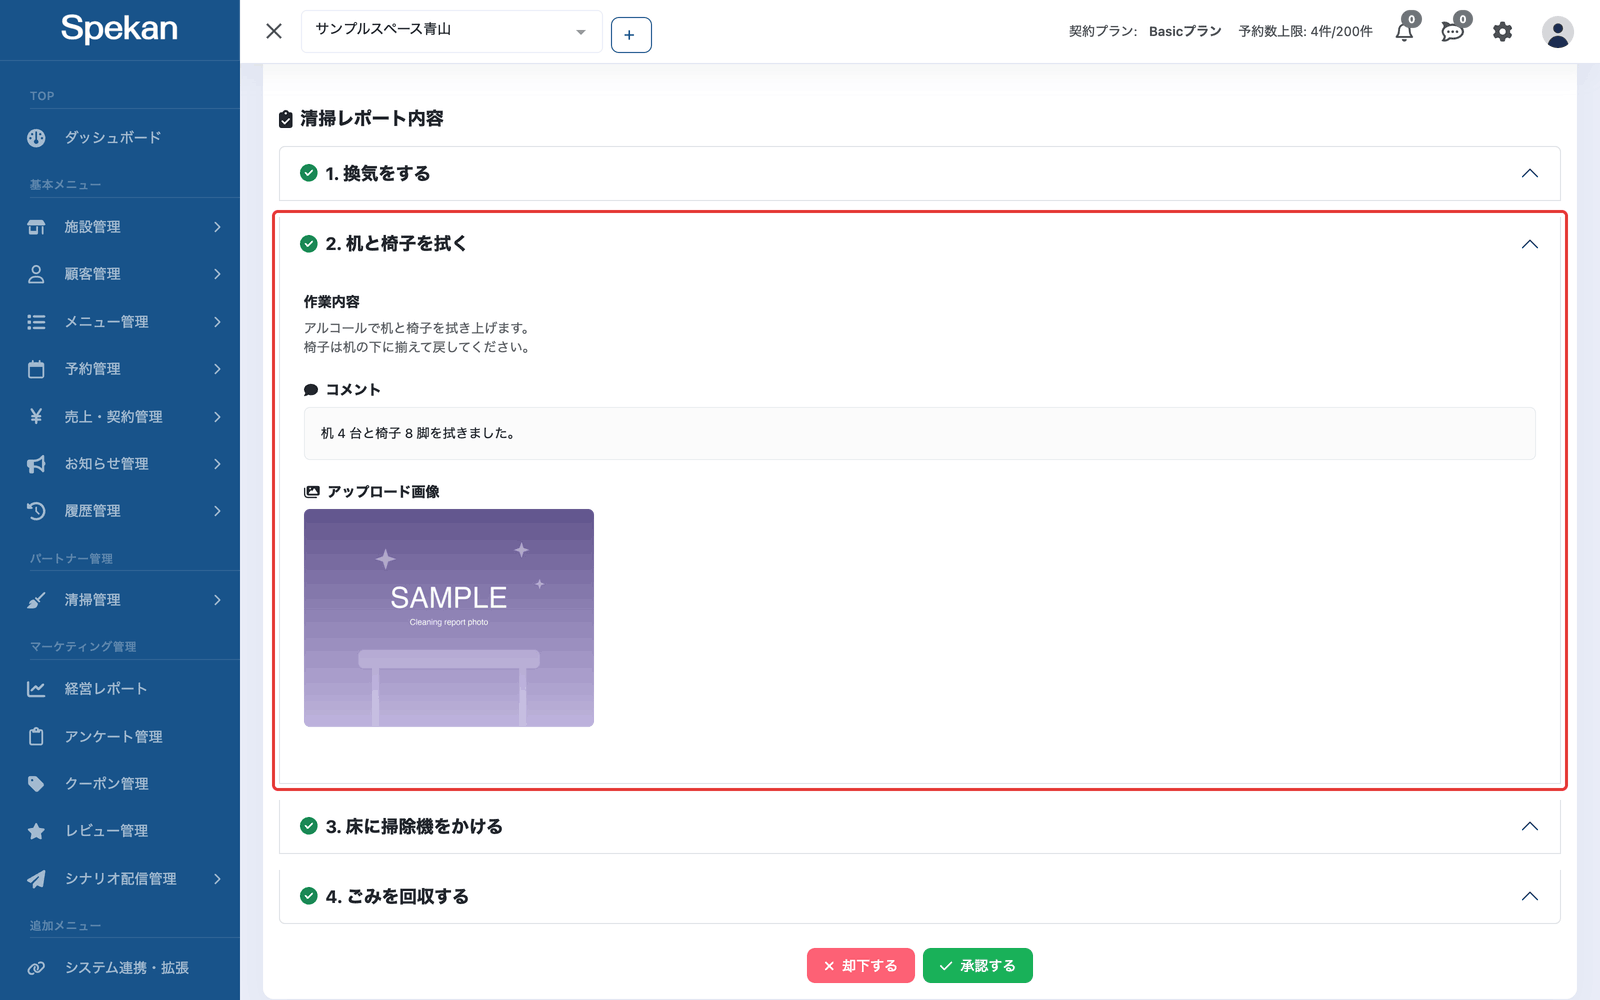
Task: Go to ダッシュボード in the sidebar
Action: tap(120, 138)
